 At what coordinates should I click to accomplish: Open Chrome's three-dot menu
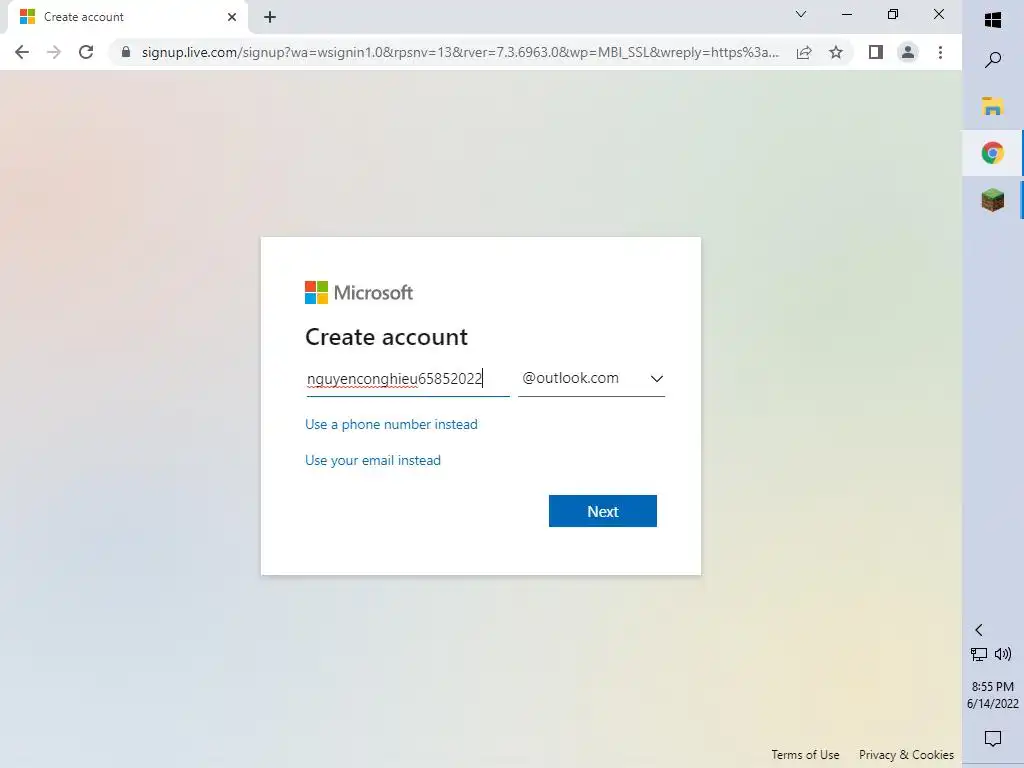(940, 52)
